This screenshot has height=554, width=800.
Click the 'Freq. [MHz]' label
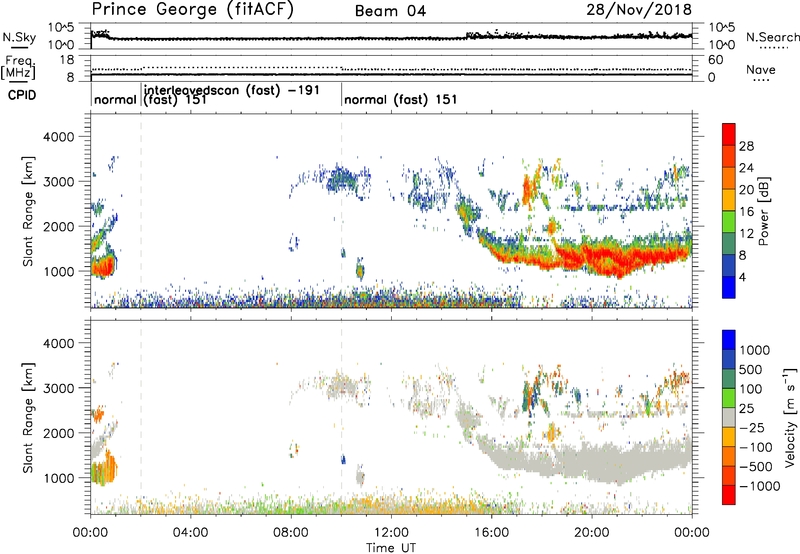pos(18,68)
